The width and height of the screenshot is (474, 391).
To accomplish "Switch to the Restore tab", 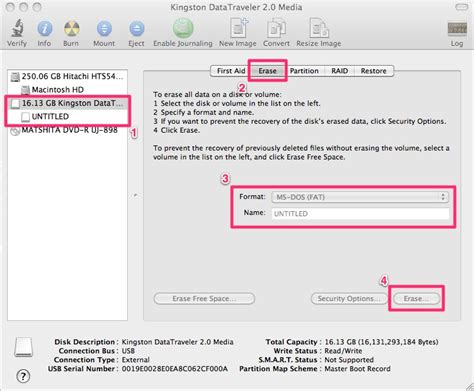I will [373, 71].
